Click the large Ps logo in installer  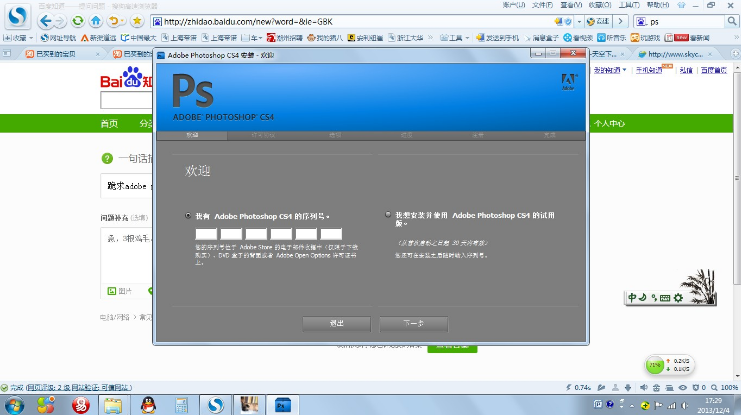(x=193, y=91)
